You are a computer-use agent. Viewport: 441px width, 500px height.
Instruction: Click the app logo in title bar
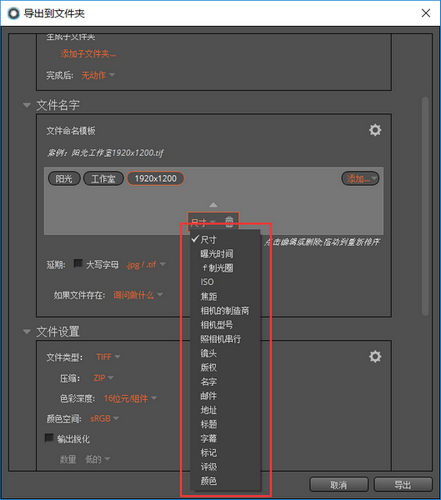point(14,14)
